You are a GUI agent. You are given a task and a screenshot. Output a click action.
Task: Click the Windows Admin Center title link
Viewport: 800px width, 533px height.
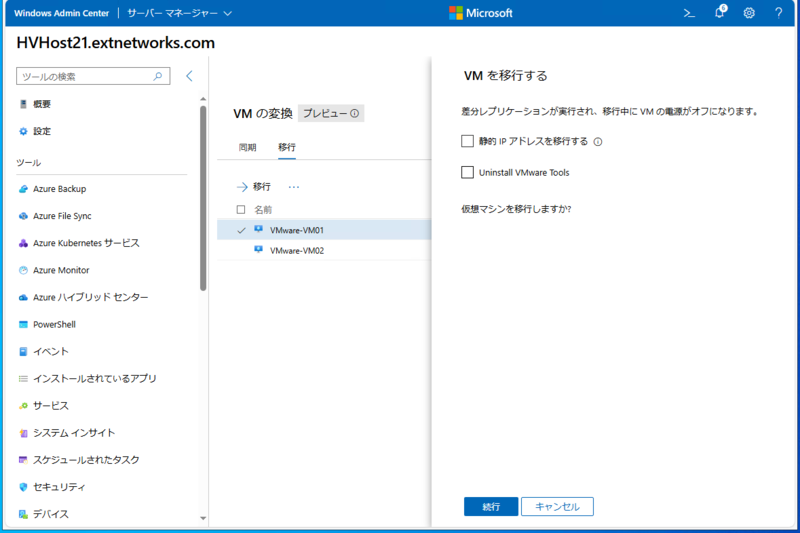(x=62, y=13)
